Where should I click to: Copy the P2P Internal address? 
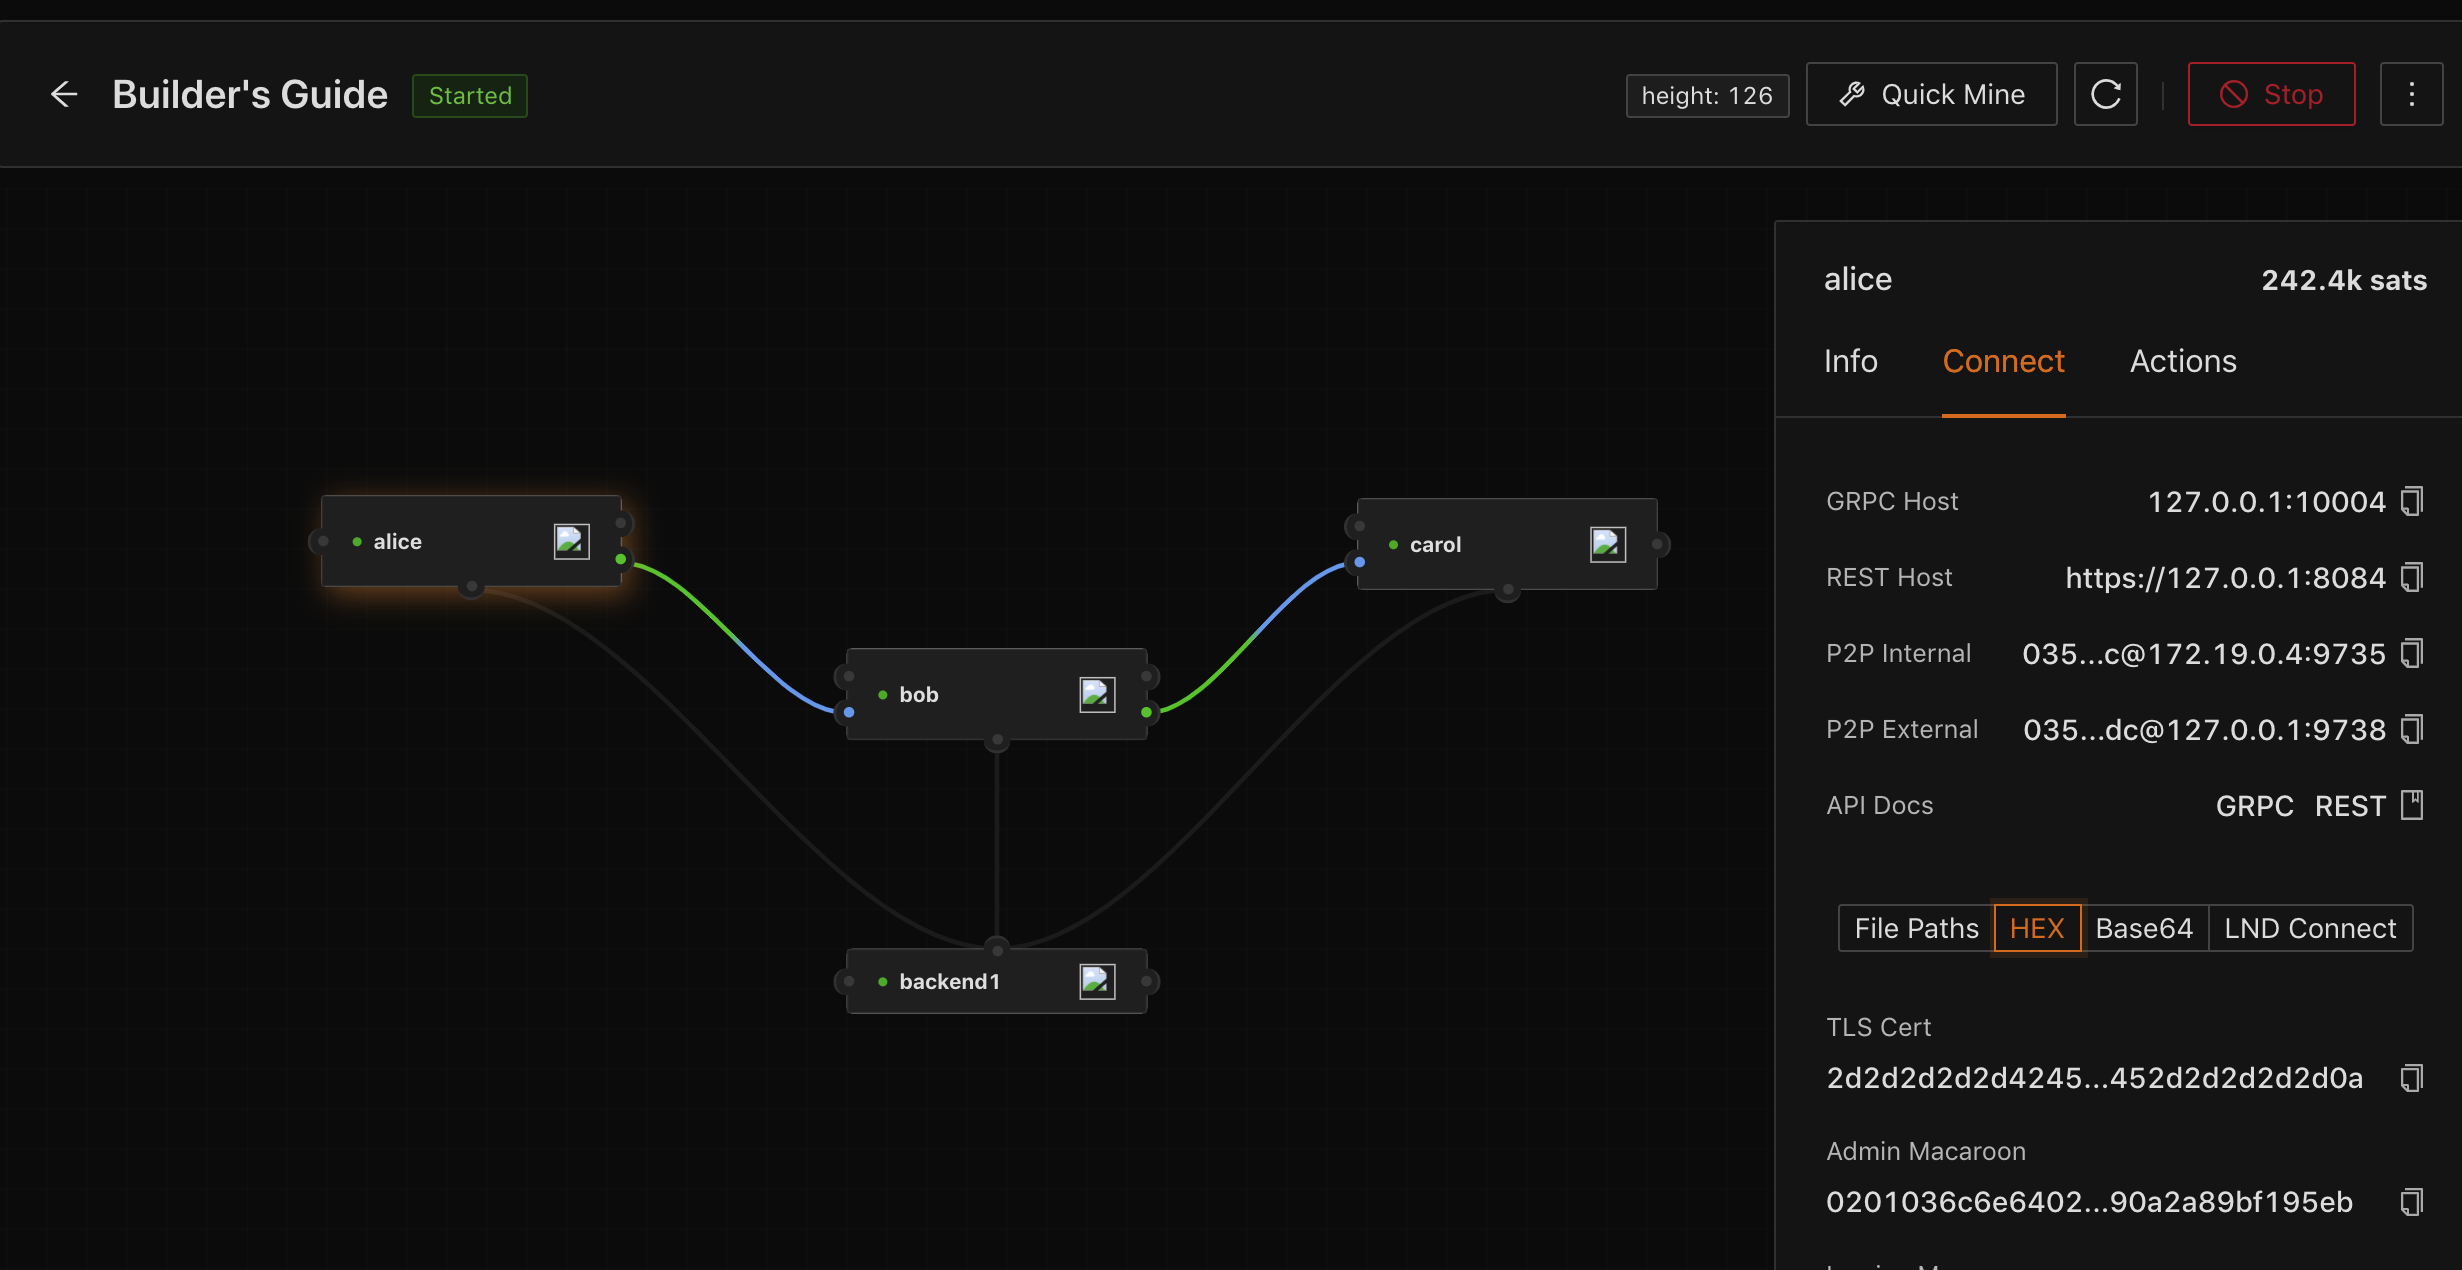tap(2411, 653)
